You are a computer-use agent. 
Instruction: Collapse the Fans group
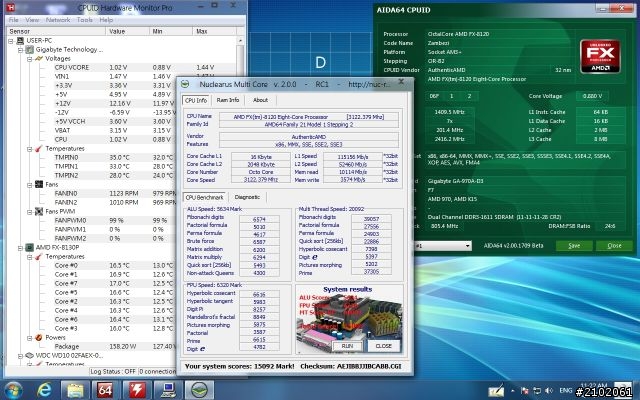[x=29, y=185]
